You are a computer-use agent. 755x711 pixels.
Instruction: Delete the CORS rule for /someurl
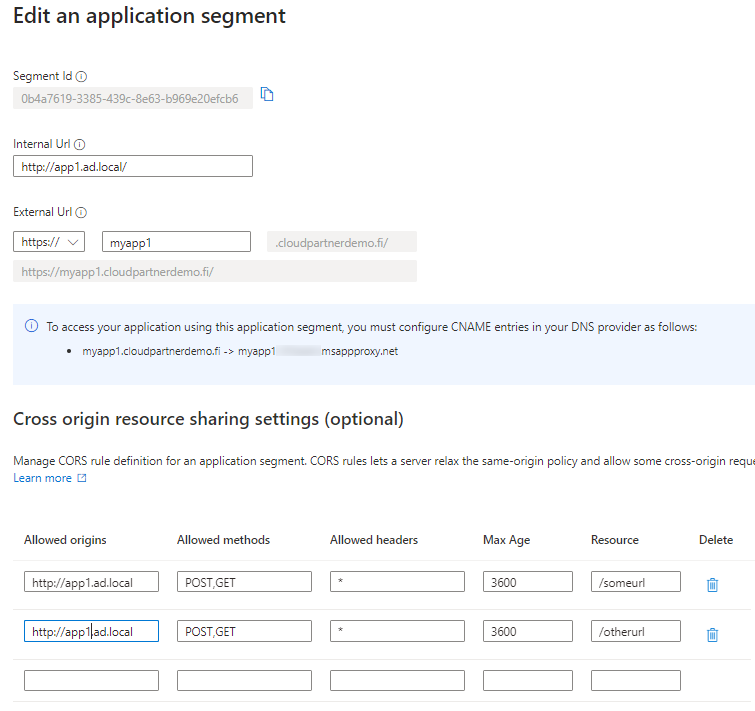(x=712, y=584)
